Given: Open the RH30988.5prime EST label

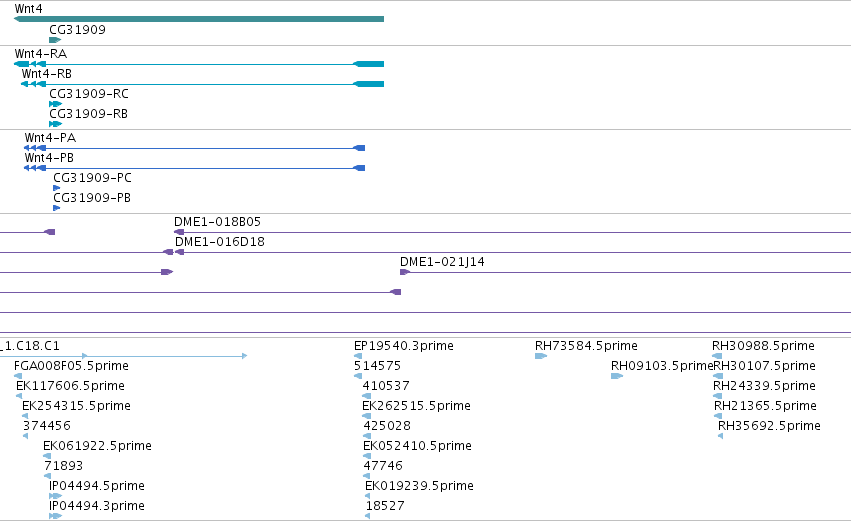Looking at the screenshot, I should 763,346.
